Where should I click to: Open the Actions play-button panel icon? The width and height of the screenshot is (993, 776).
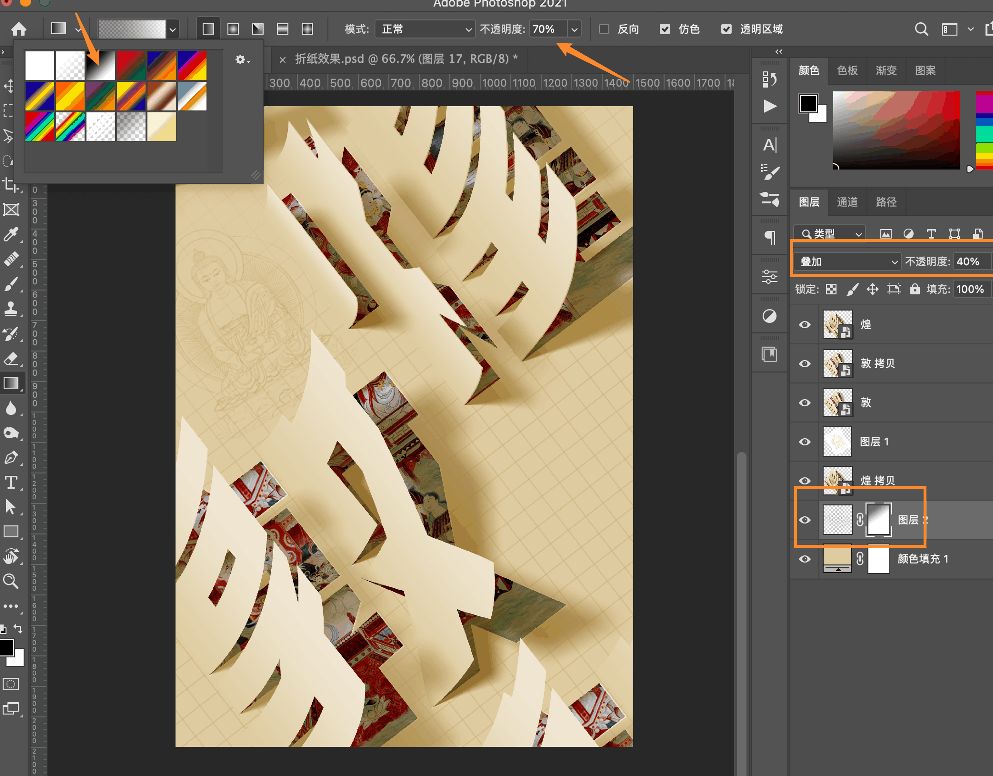(770, 106)
